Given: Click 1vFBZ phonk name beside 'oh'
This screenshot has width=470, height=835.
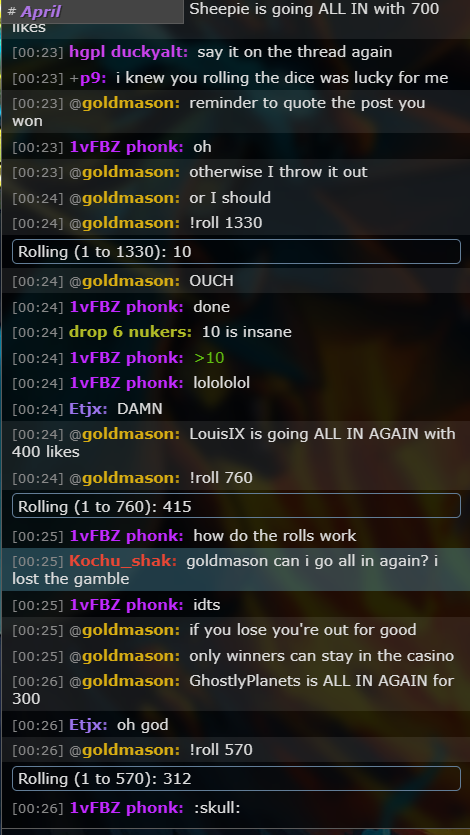Looking at the screenshot, I should click(x=126, y=146).
